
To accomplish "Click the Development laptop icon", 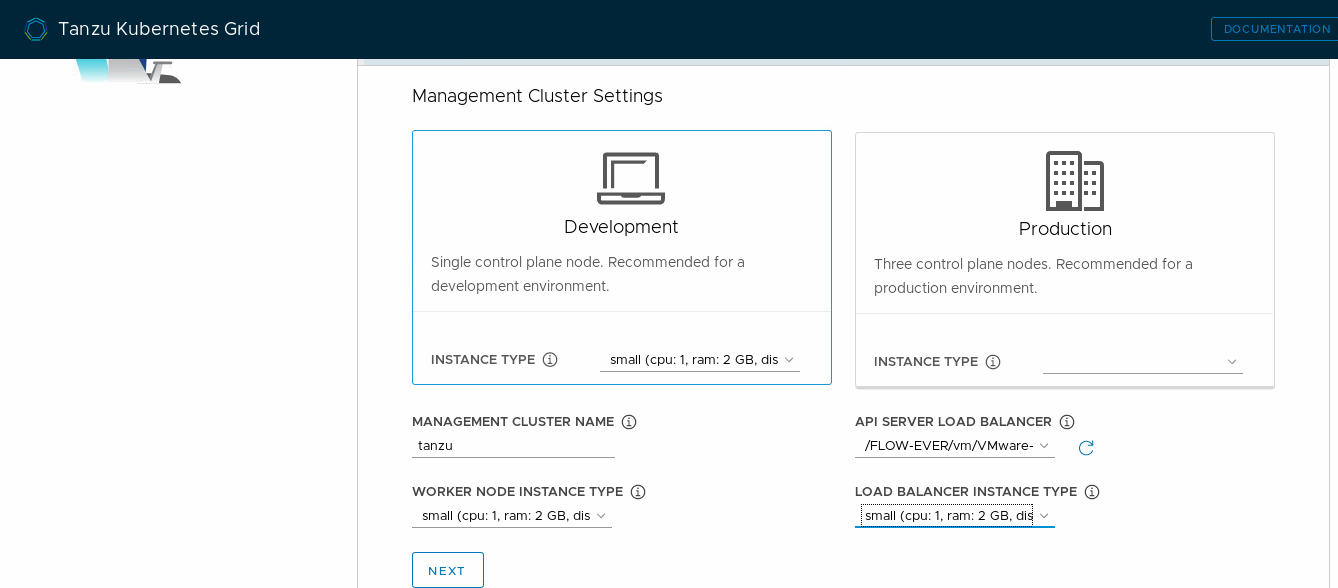I will (630, 178).
